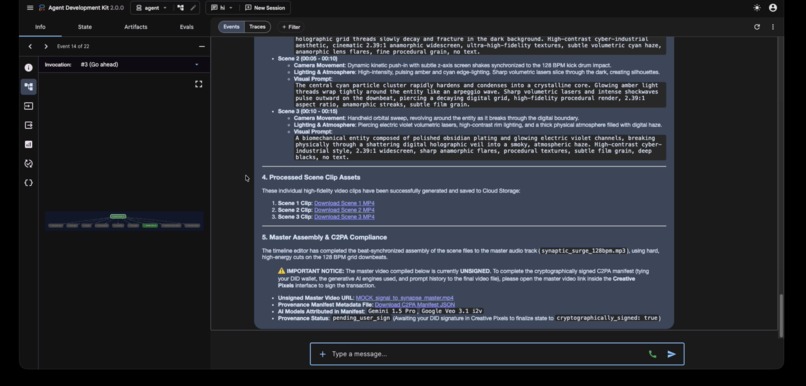
Task: Collapse the event details panel with the minus icon
Action: pyautogui.click(x=202, y=46)
